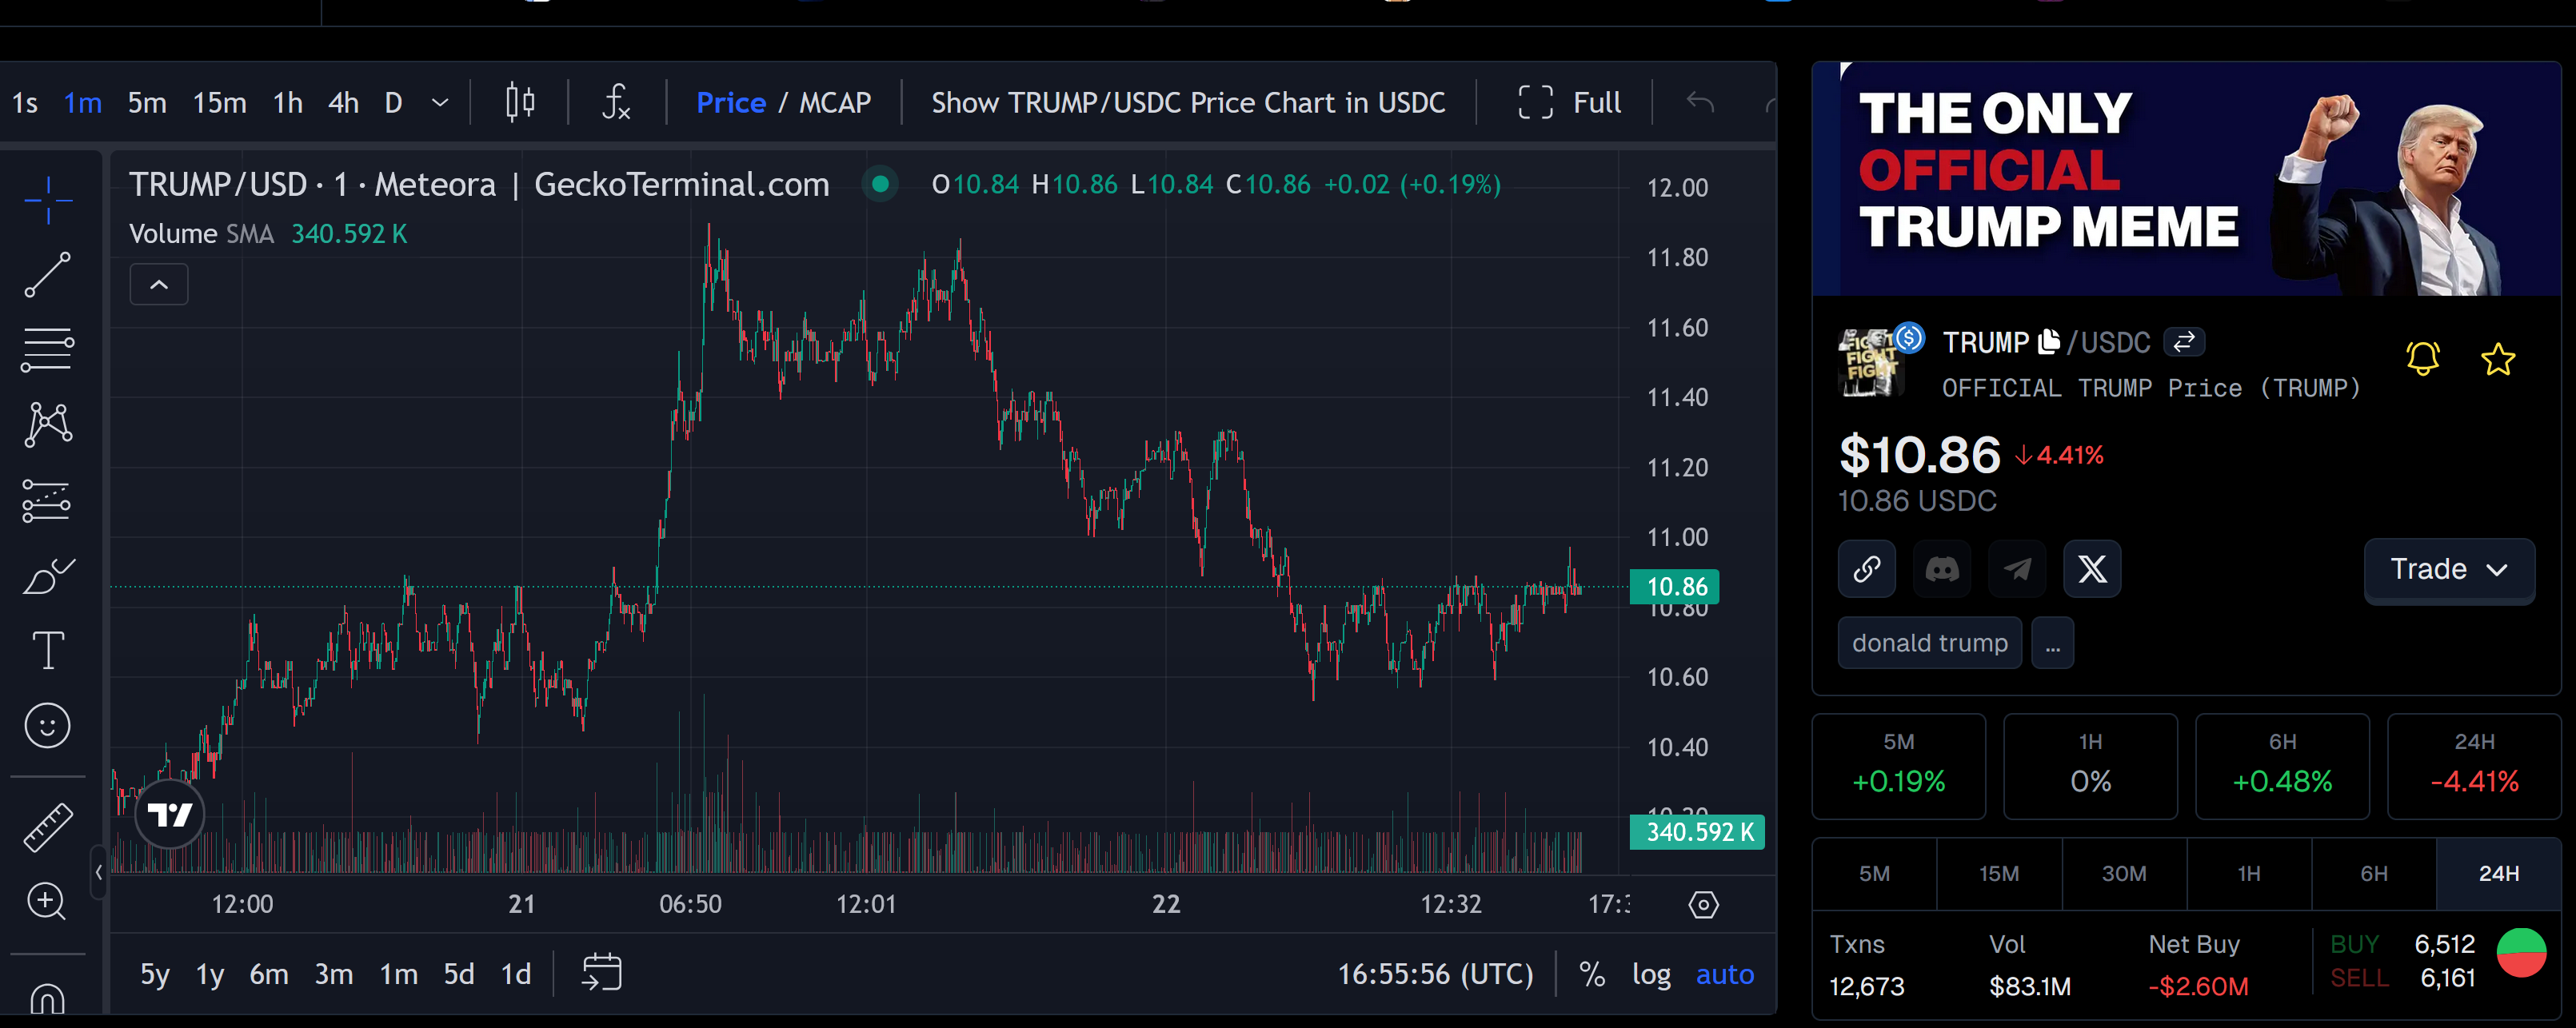Click the 5M +0.19% change card

click(1898, 766)
